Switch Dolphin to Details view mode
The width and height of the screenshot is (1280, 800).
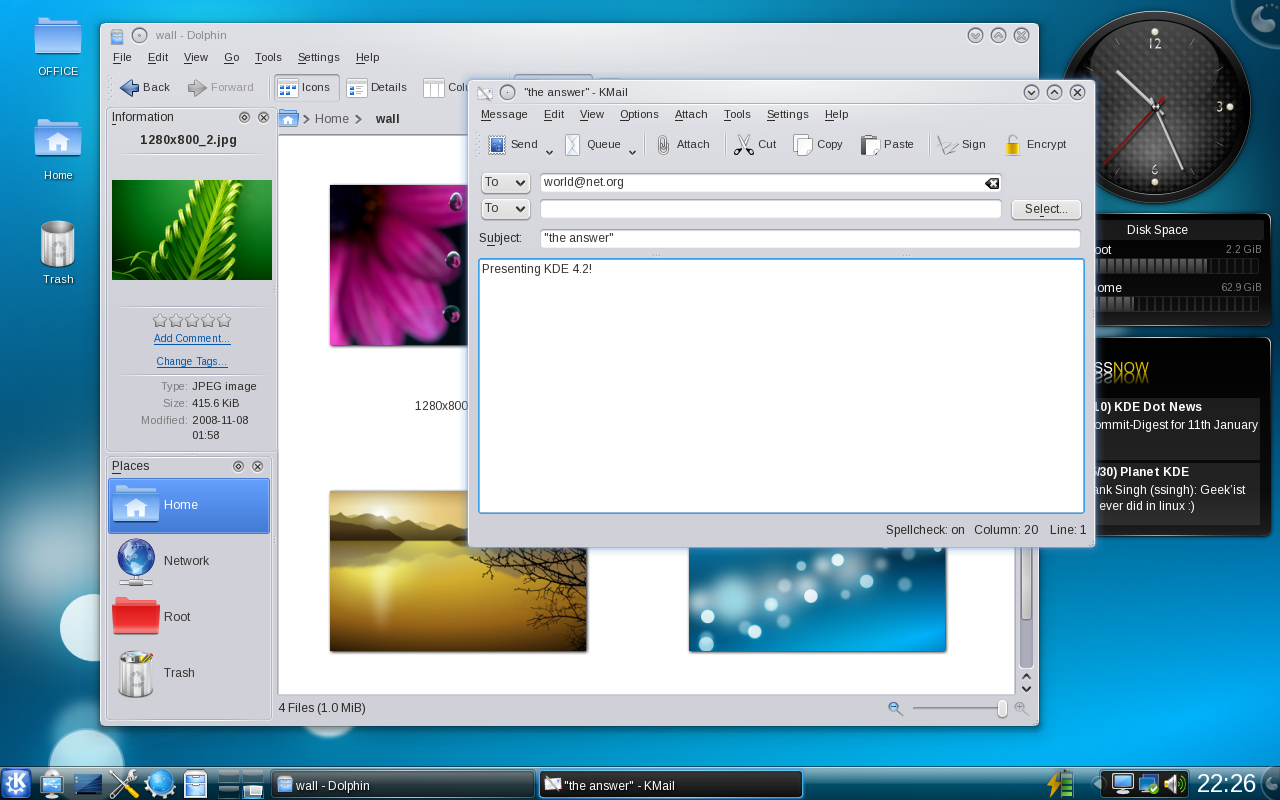[377, 87]
